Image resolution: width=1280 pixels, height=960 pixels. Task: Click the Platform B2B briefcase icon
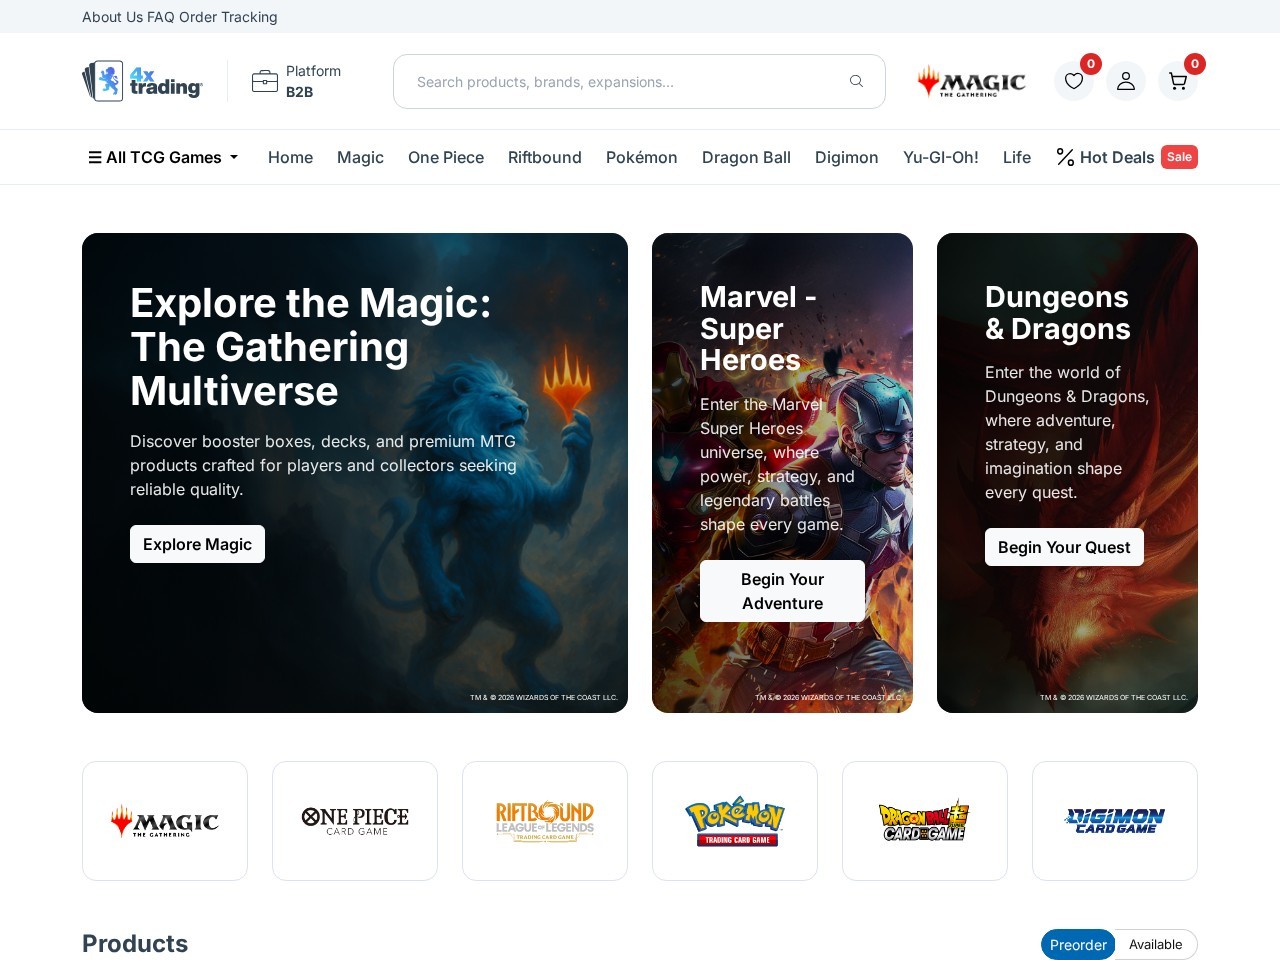coord(263,80)
